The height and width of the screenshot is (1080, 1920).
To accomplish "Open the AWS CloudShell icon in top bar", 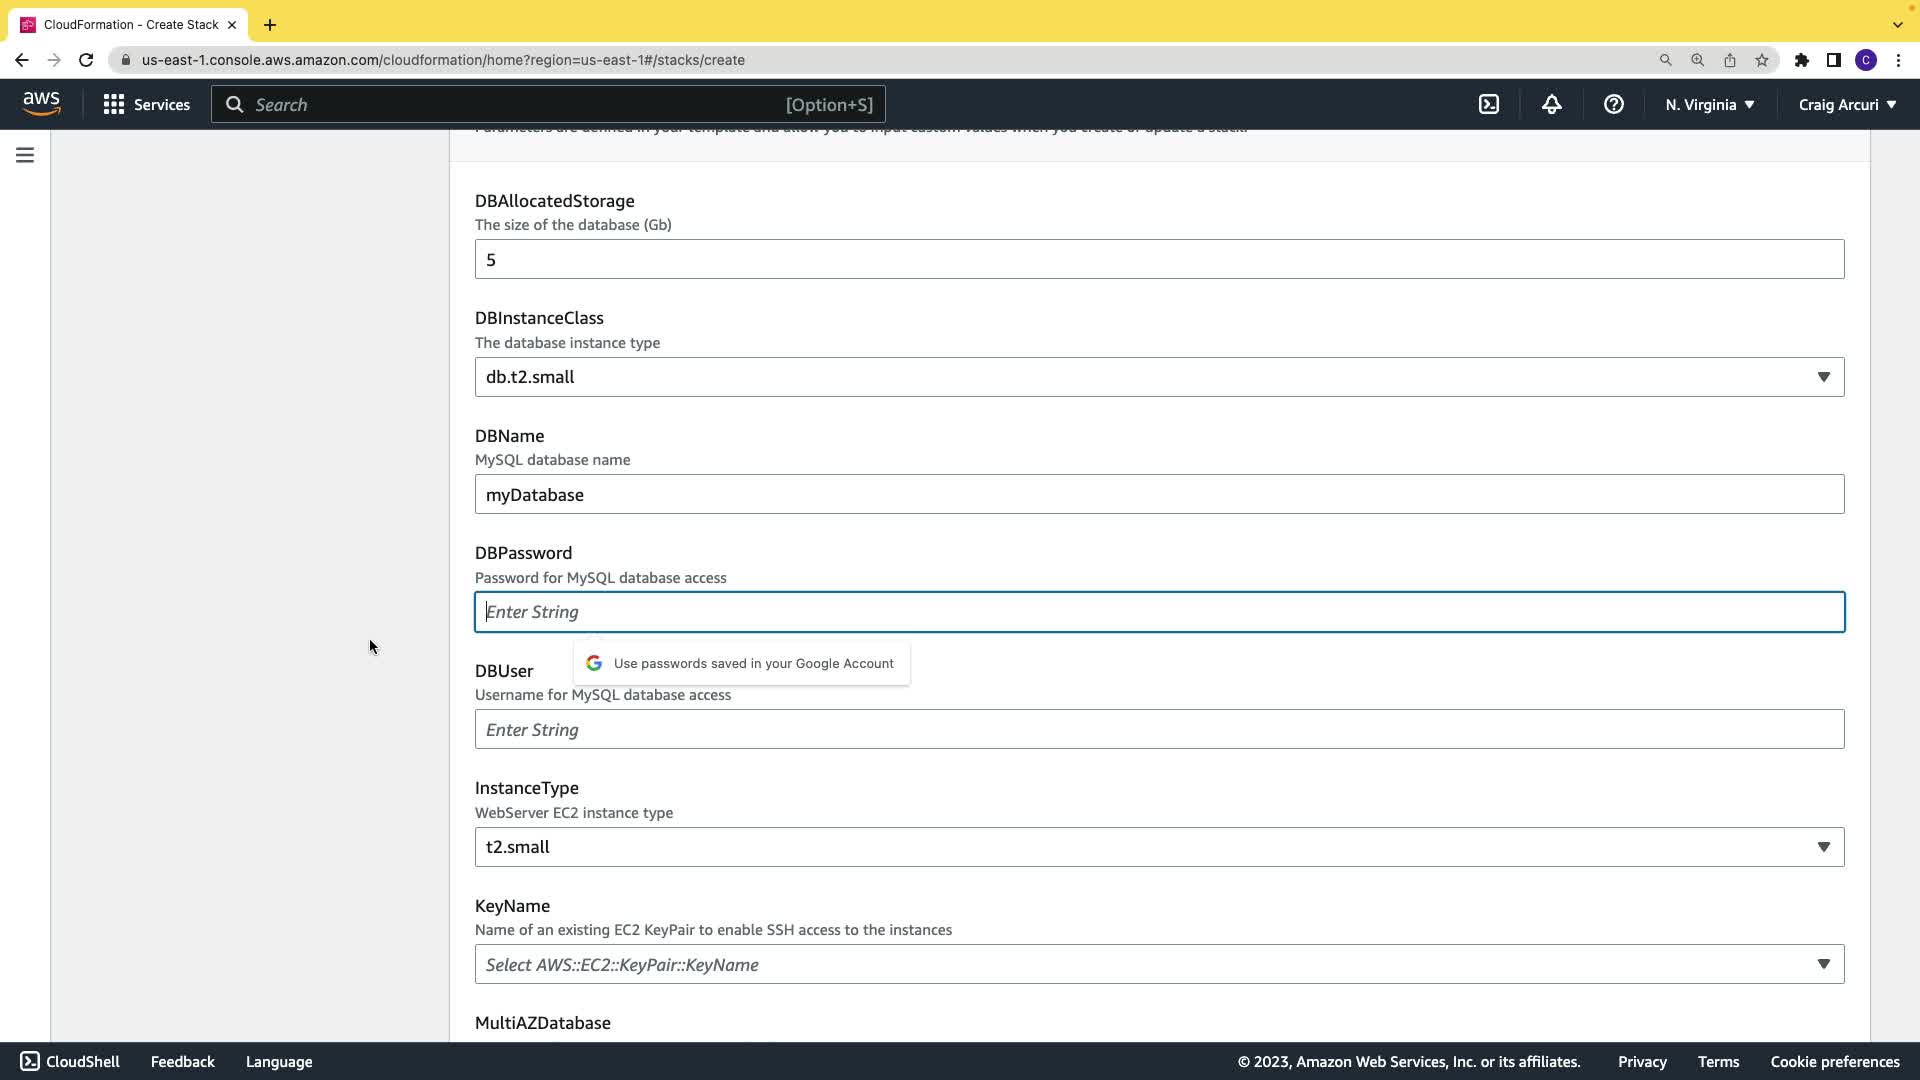I will pyautogui.click(x=1489, y=104).
